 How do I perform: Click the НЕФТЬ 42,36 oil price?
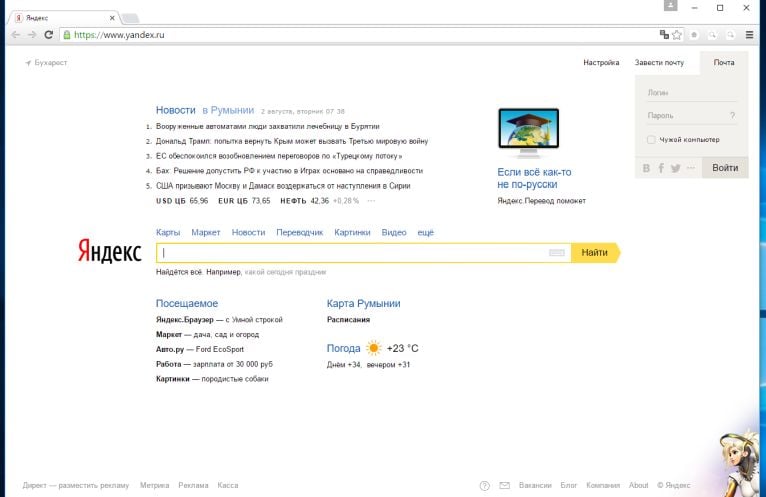pos(304,201)
